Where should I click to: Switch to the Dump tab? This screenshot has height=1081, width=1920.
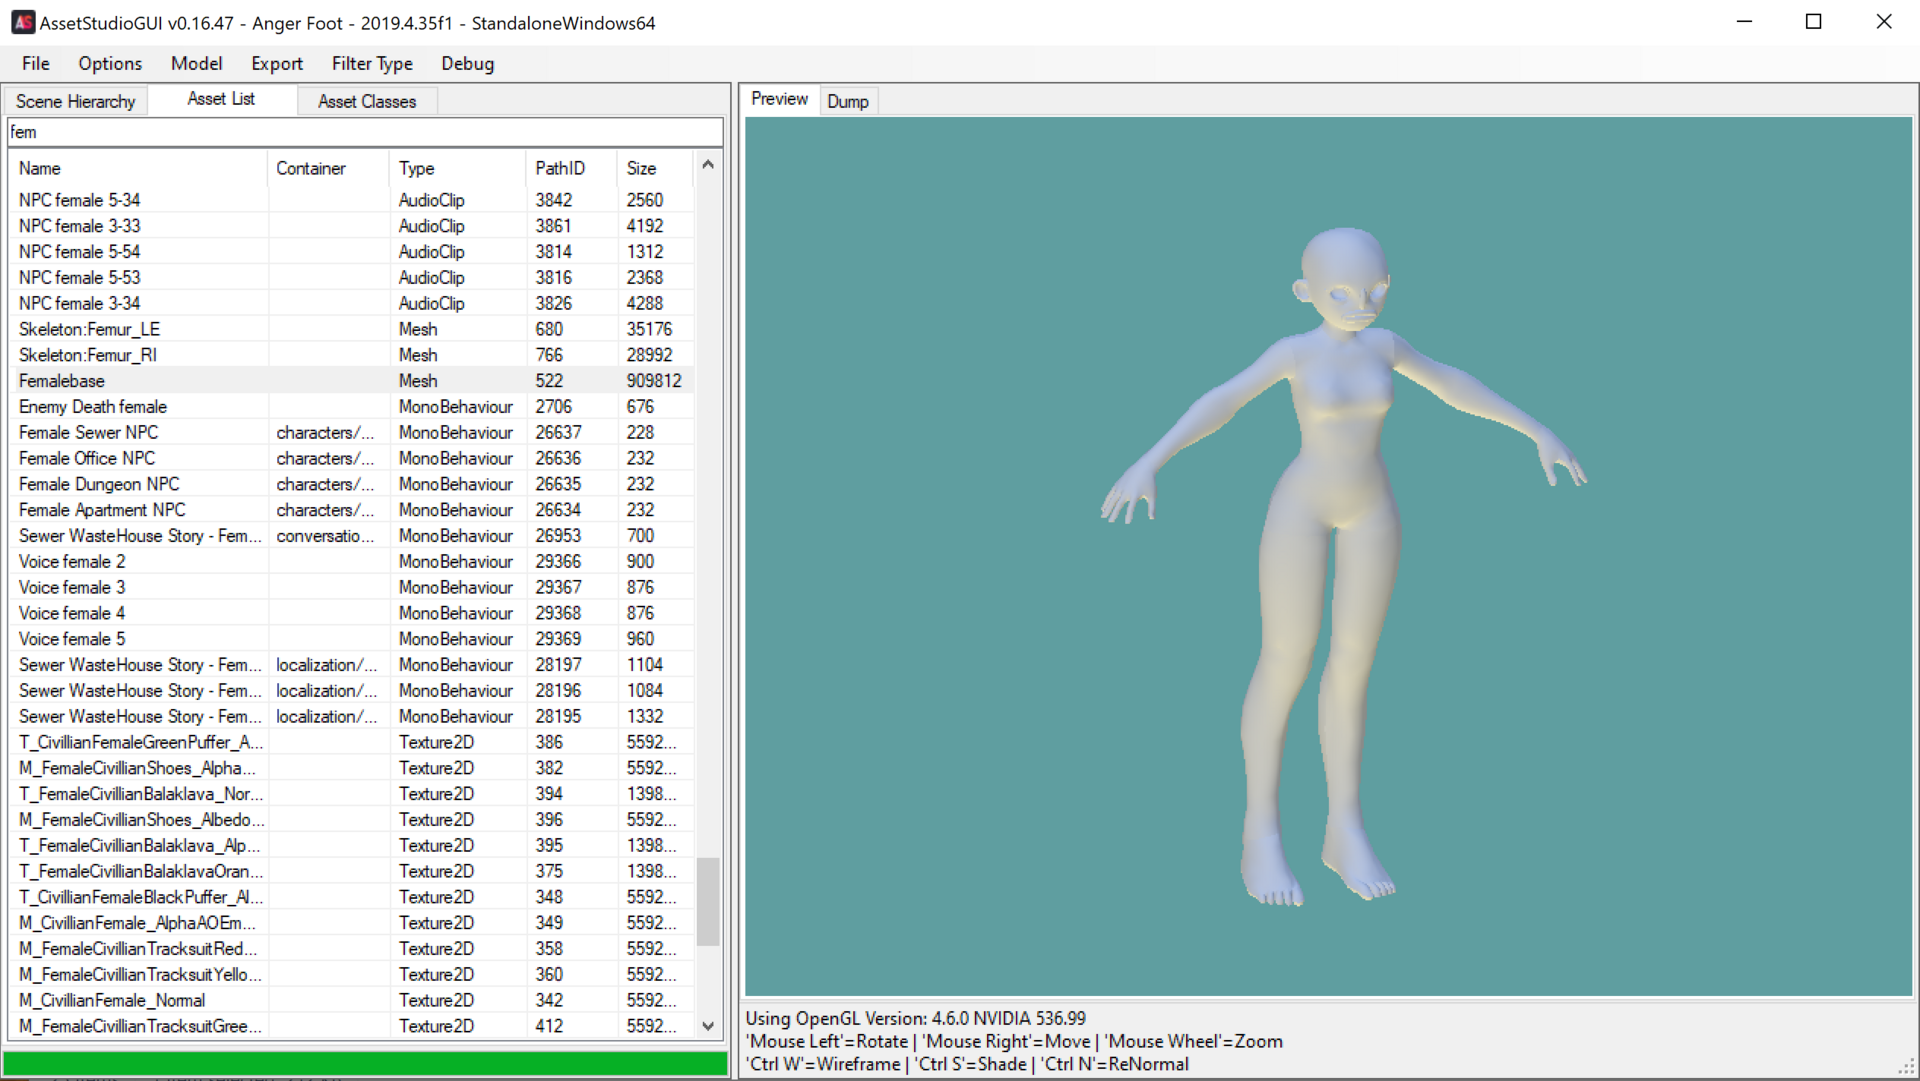click(x=848, y=101)
